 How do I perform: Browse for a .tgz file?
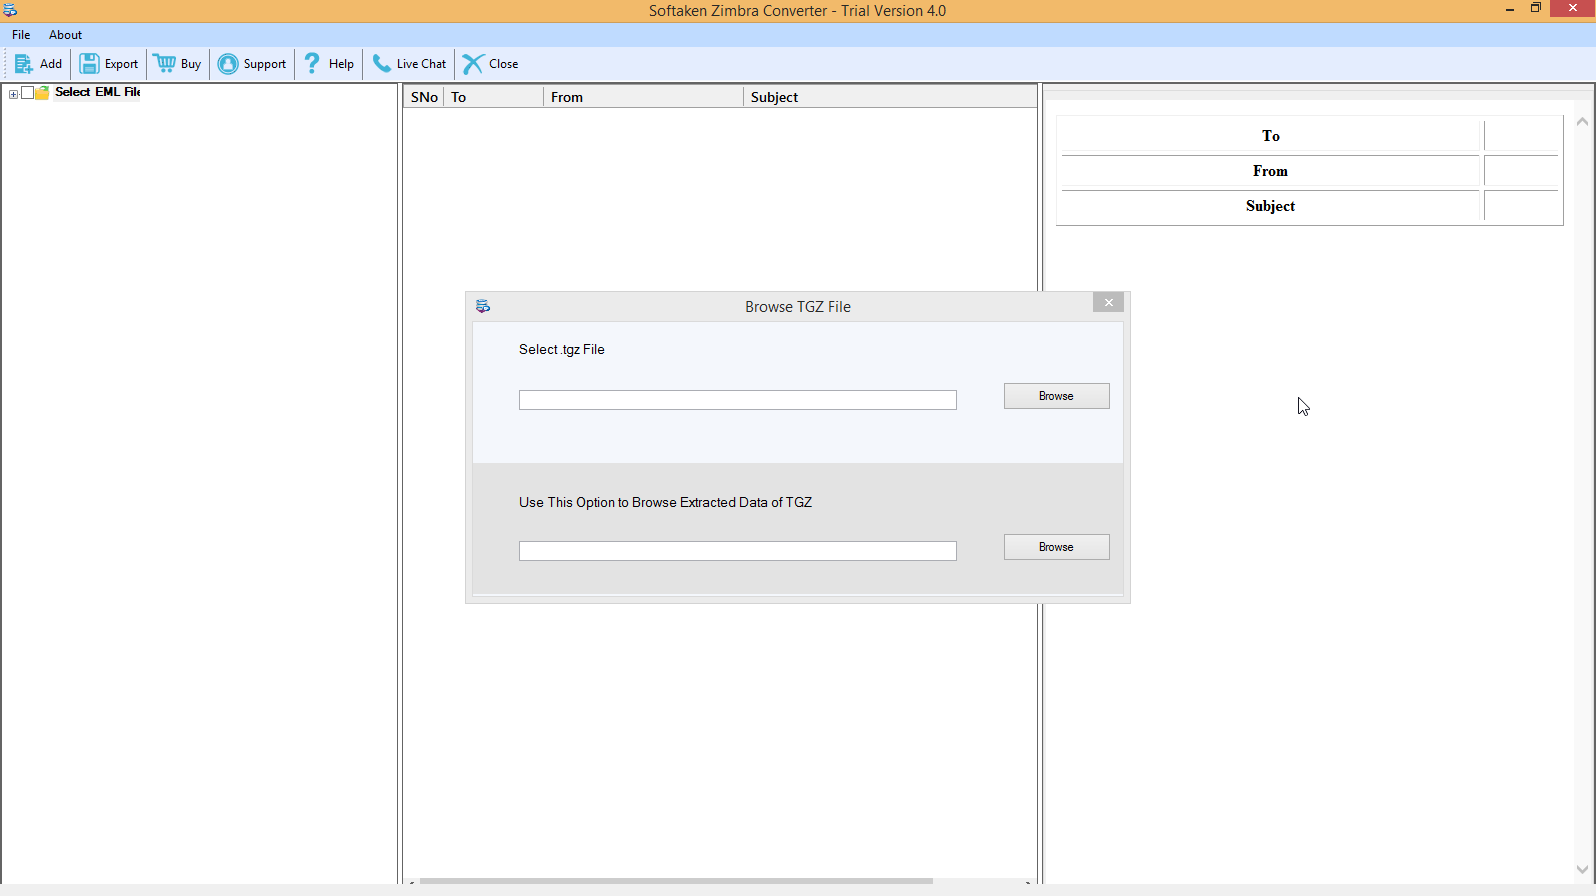(x=1056, y=396)
